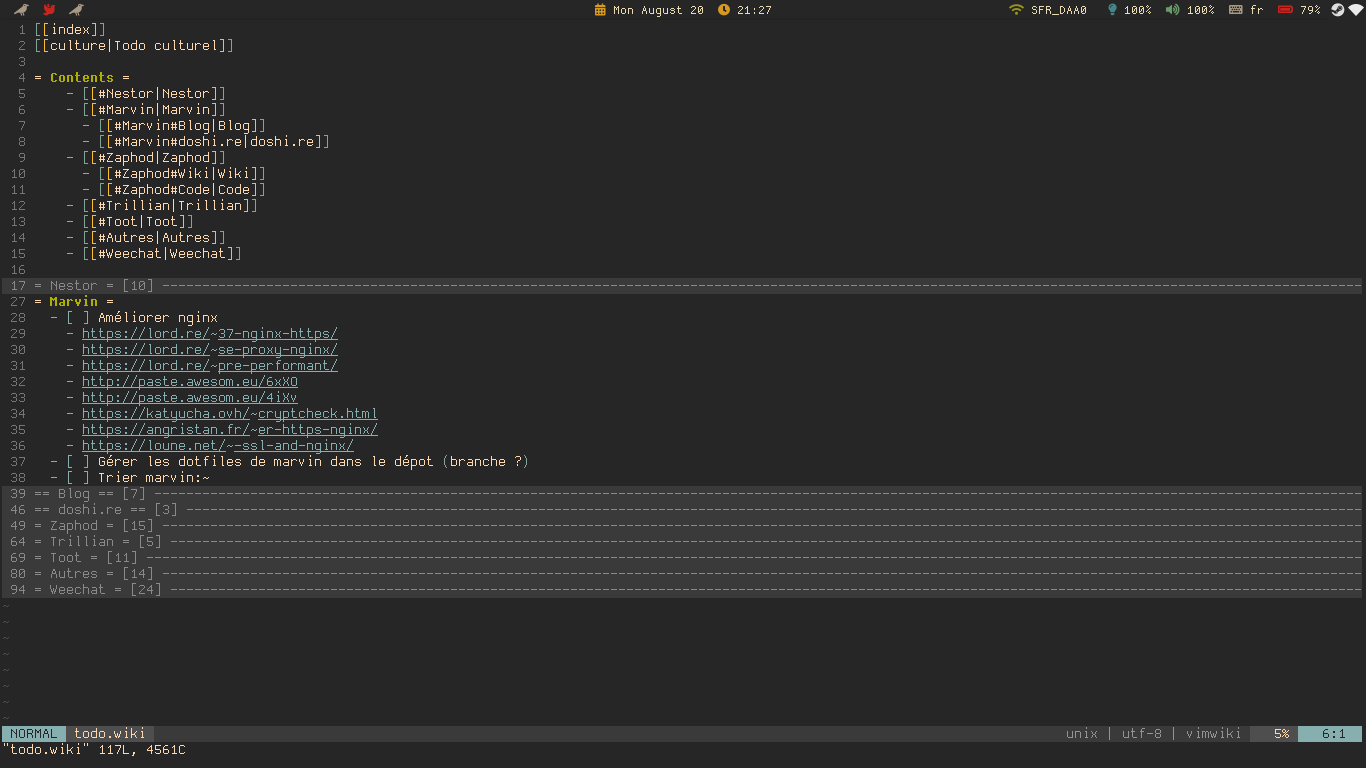The width and height of the screenshot is (1366, 768).
Task: Click the red battery icon showing 79%
Action: [x=1285, y=9]
